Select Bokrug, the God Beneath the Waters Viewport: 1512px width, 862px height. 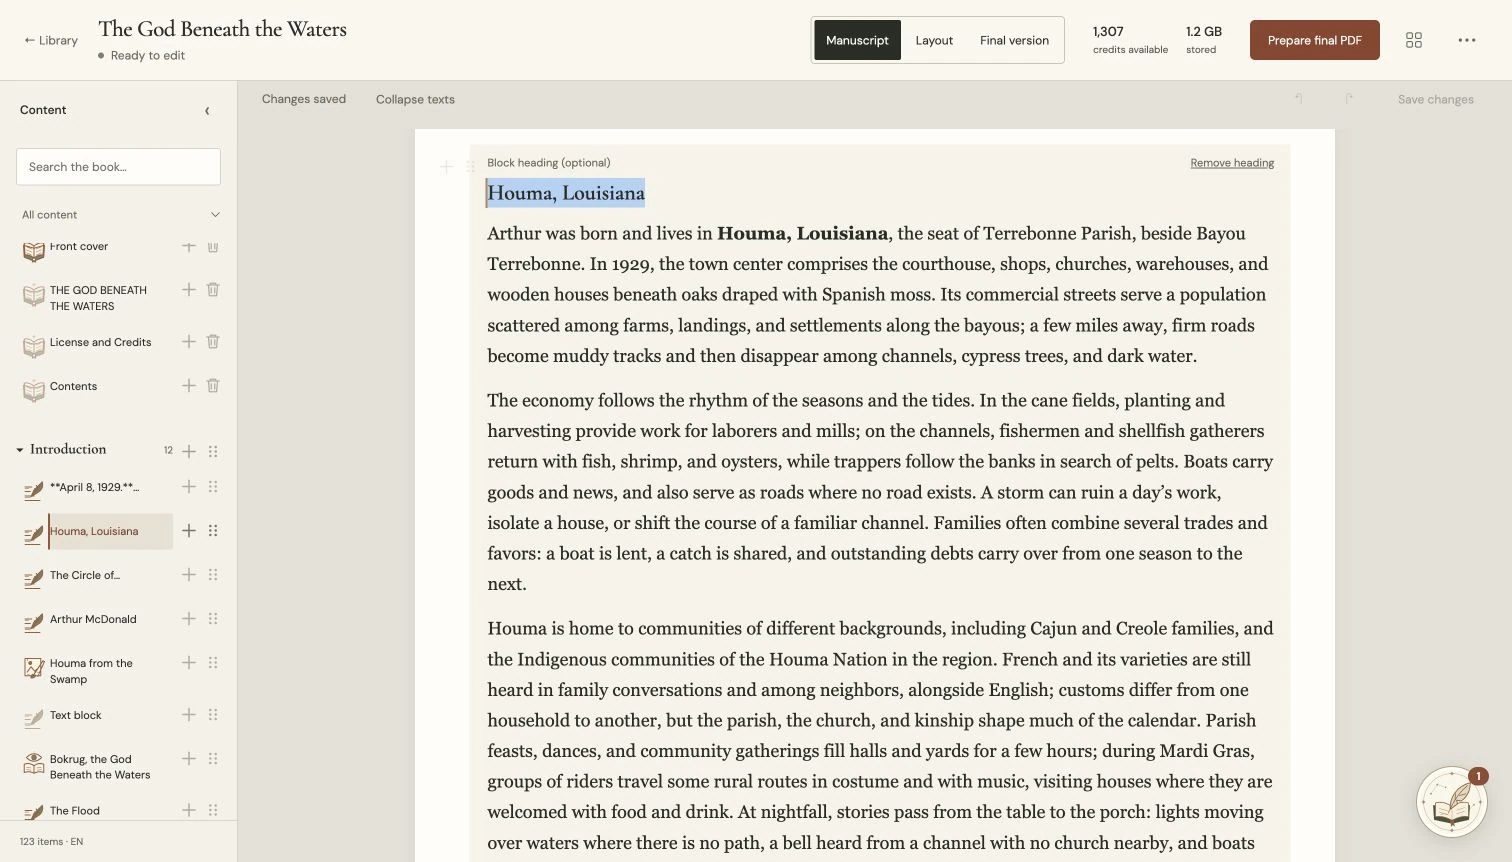click(x=100, y=767)
